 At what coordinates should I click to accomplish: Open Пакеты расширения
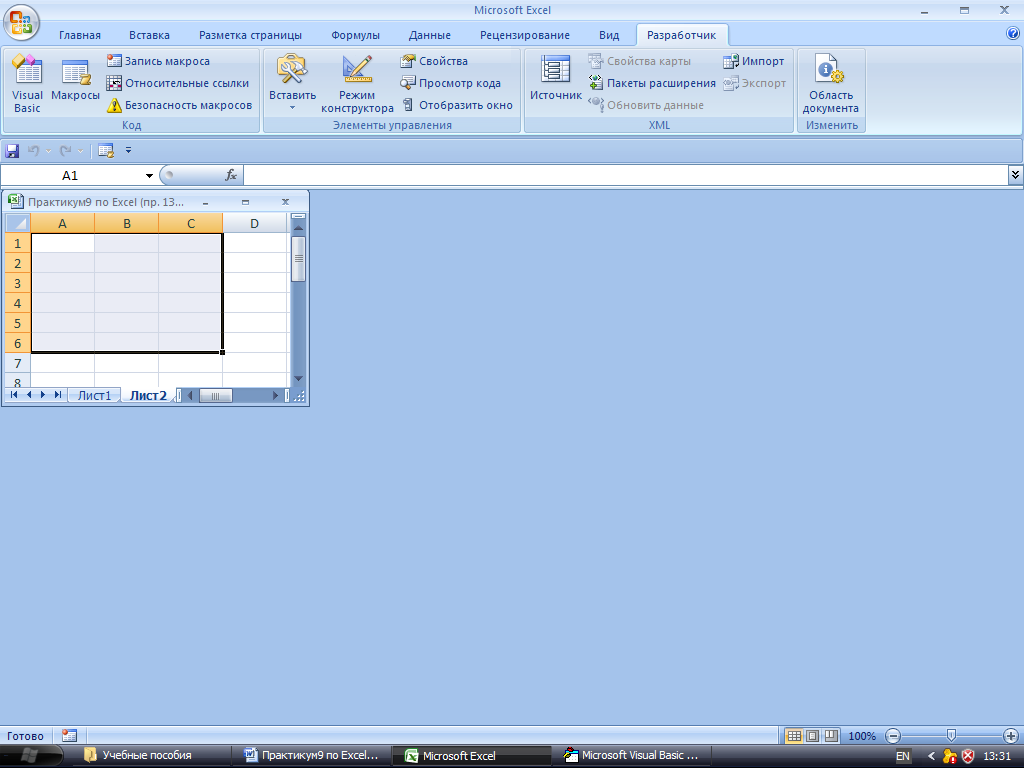[652, 83]
